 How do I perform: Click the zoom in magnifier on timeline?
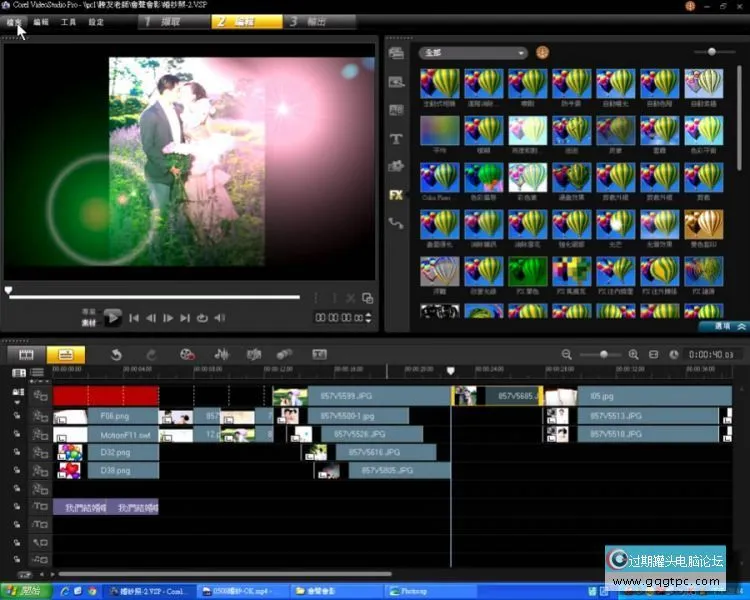[633, 354]
